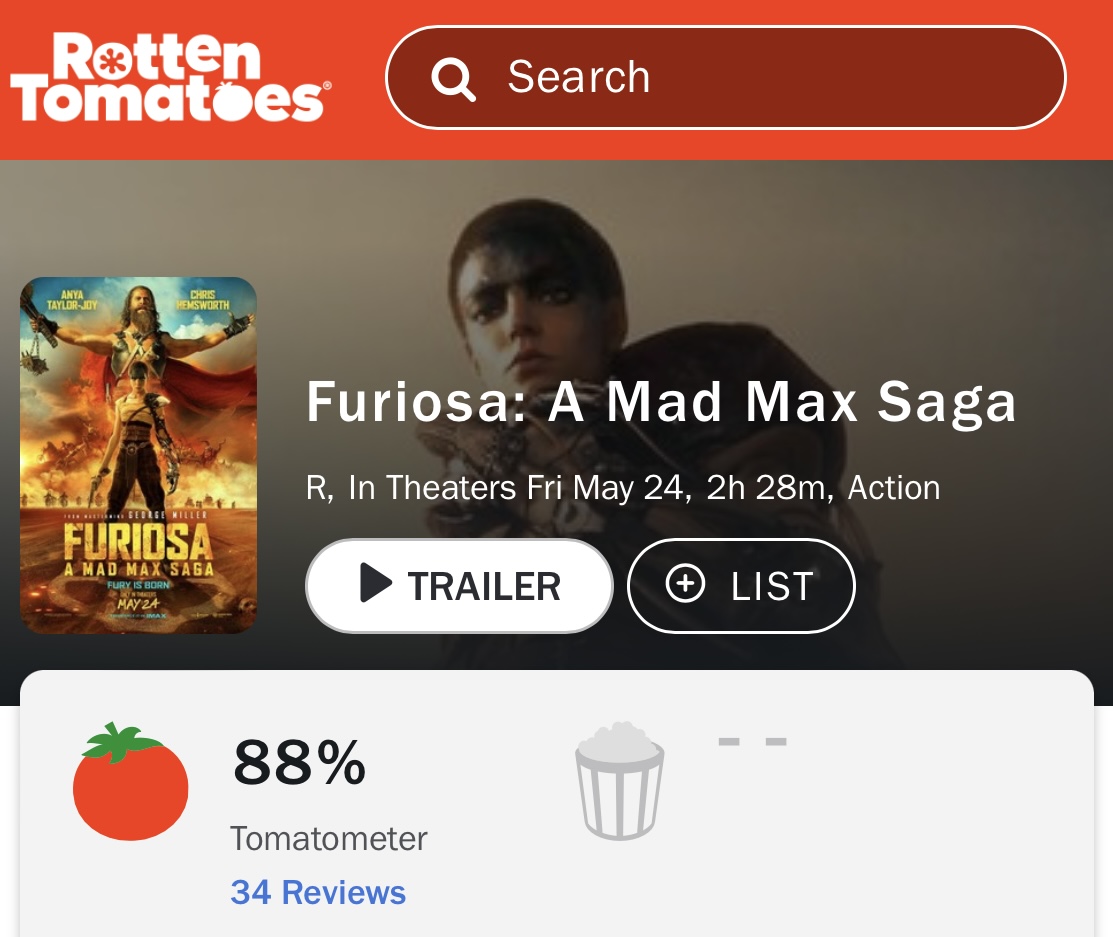Viewport: 1113px width, 937px height.
Task: Focus the Search text field
Action: pos(760,78)
